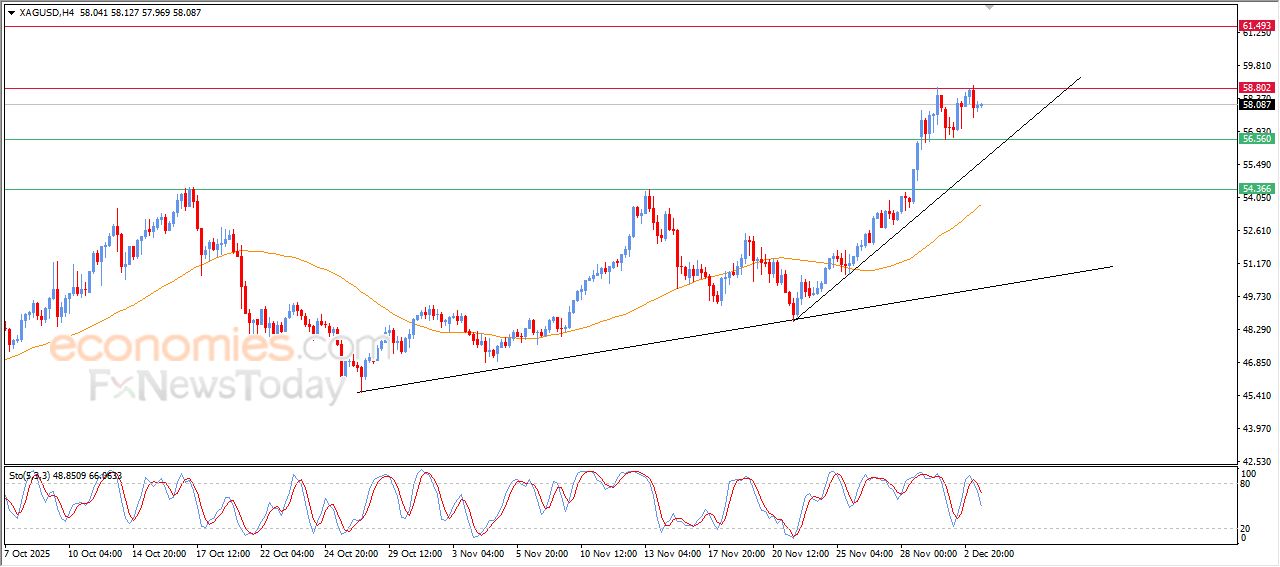Click the gray chart shift triangle marker
This screenshot has width=1280, height=567.
click(990, 7)
